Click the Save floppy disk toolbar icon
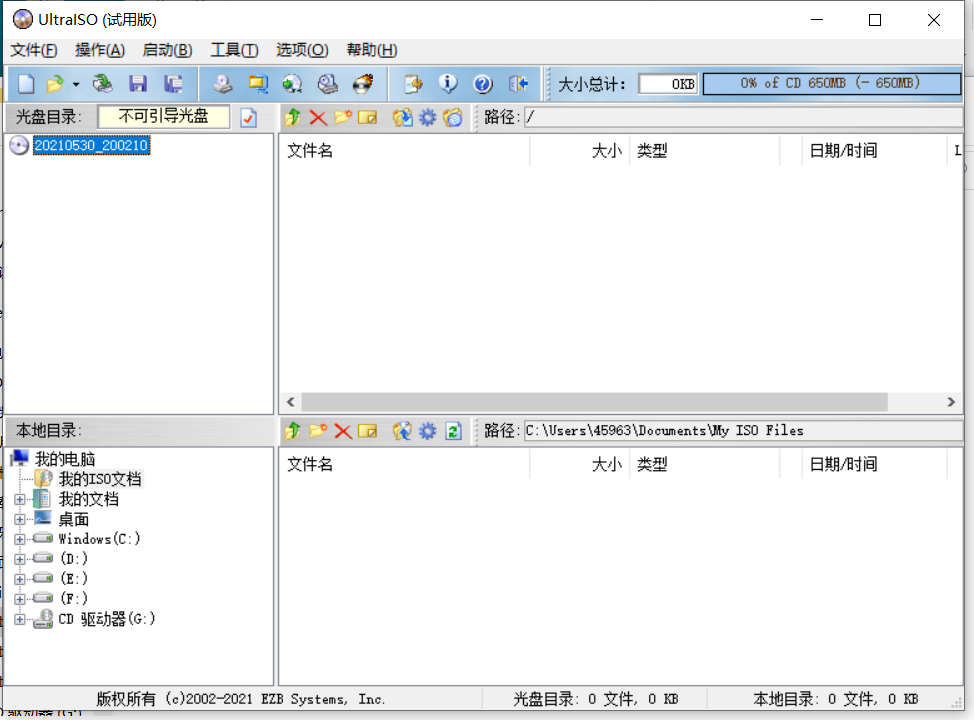The image size is (974, 720). click(138, 84)
